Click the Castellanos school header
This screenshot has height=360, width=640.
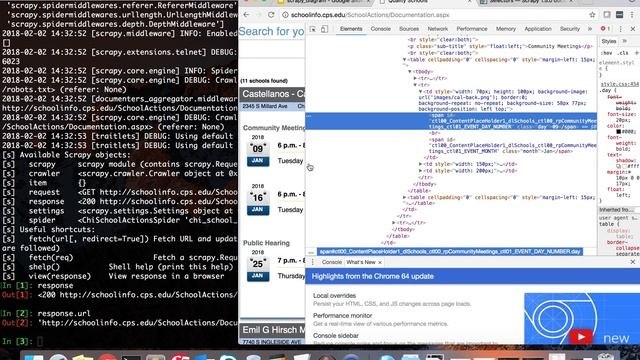tap(272, 94)
